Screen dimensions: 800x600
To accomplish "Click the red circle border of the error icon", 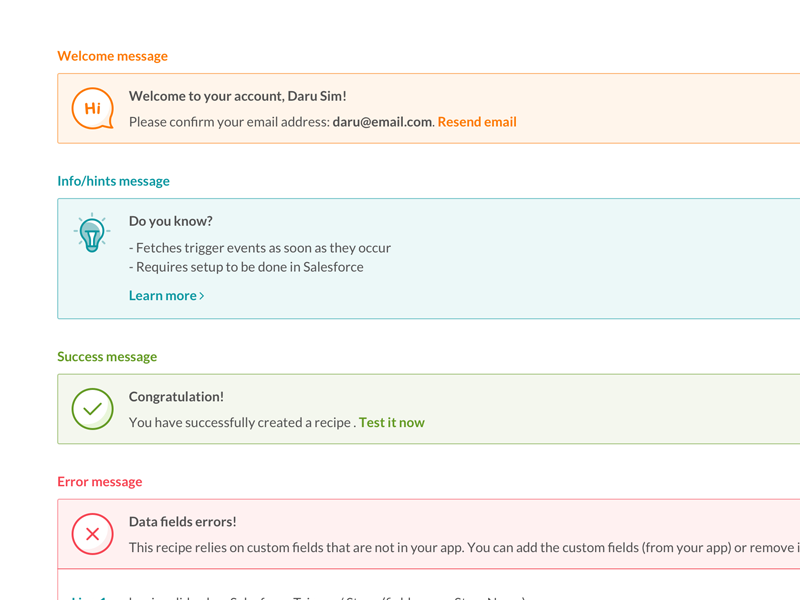I will (x=92, y=515).
